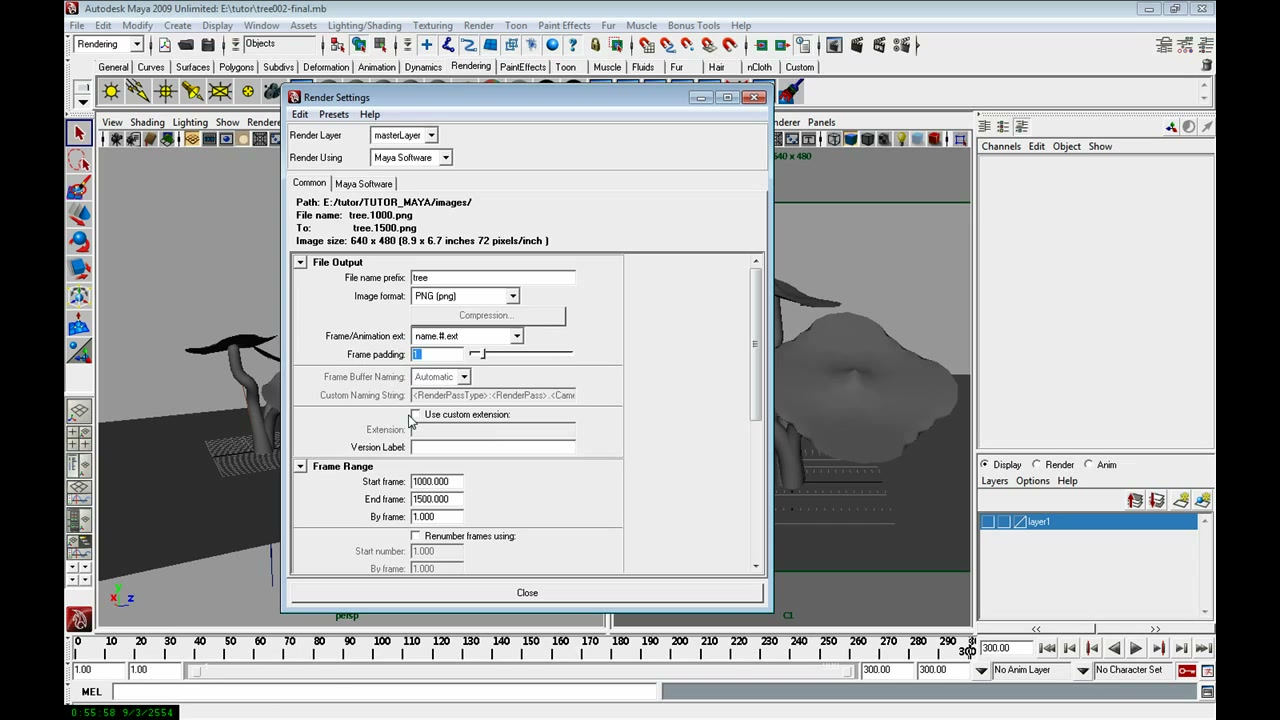Click the paint brush shelf icon
Image resolution: width=1280 pixels, height=720 pixels.
(790, 92)
